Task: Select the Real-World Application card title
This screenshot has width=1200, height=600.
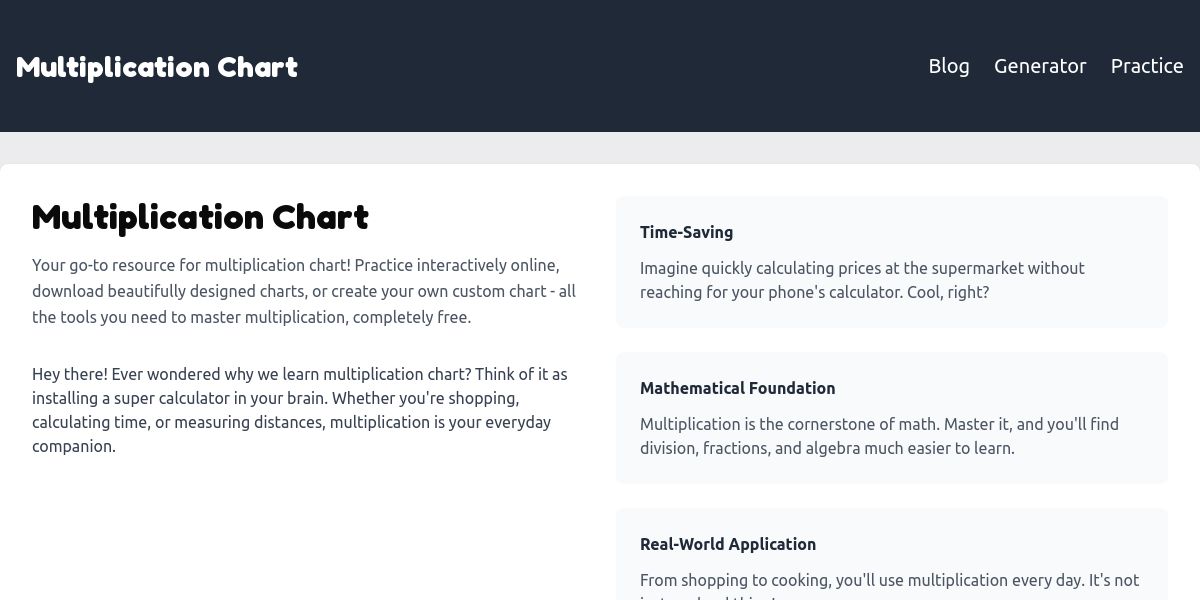Action: click(727, 544)
